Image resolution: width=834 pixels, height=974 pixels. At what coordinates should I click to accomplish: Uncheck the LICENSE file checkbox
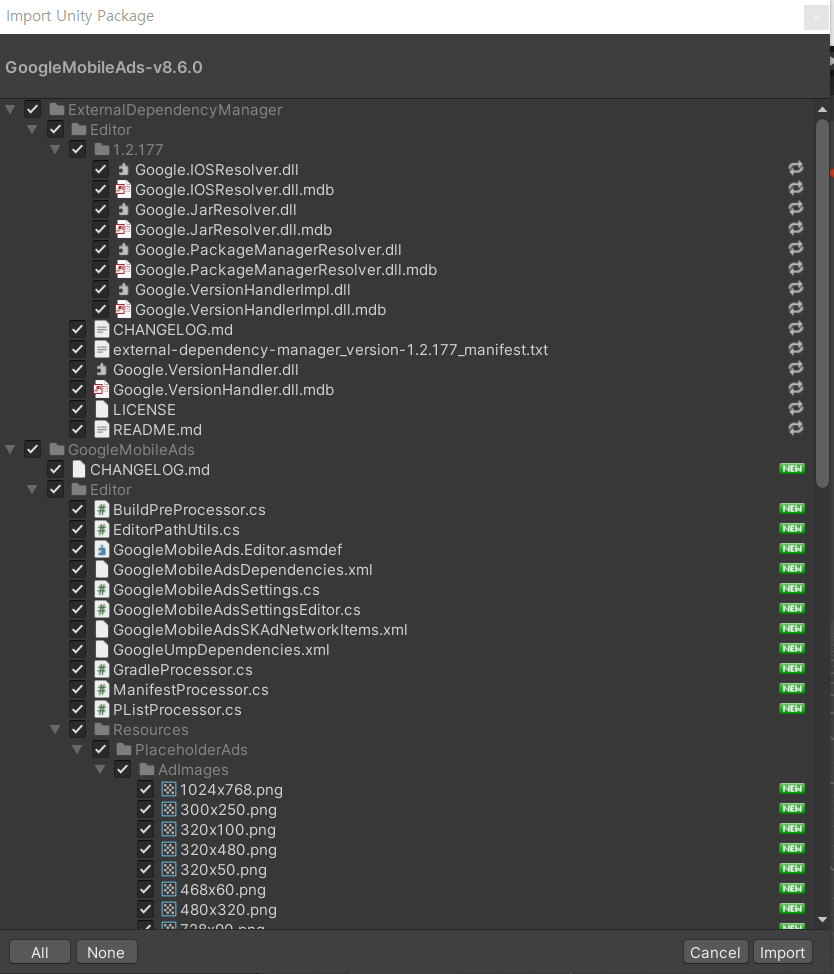tap(78, 409)
